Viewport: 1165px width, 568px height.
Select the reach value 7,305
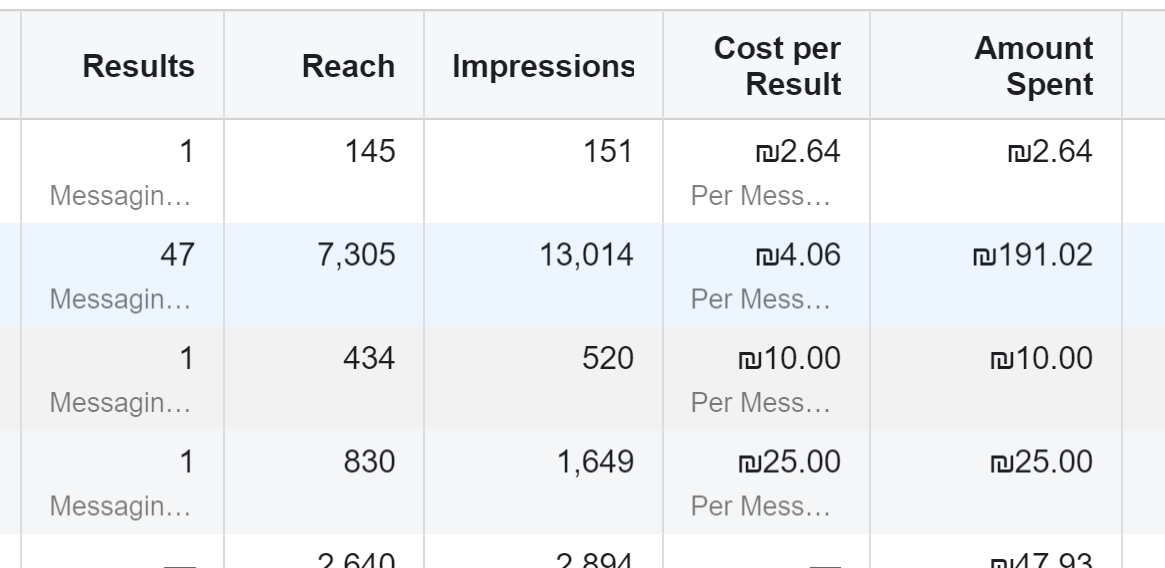coord(356,255)
